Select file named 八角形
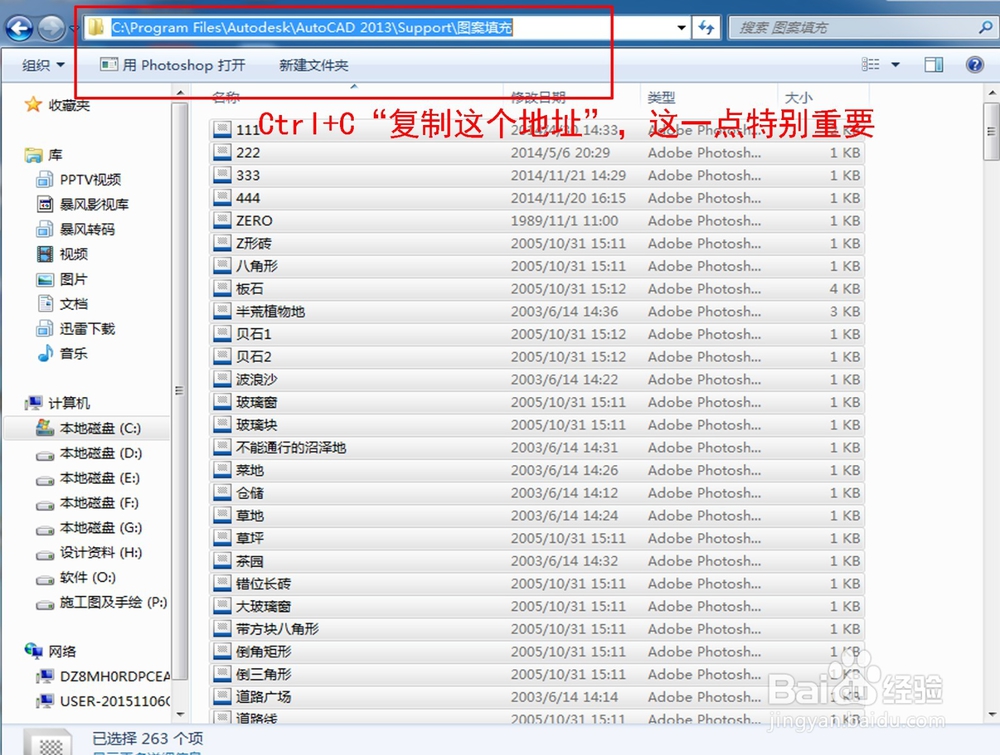Screen dimensions: 1000x755 [x=537, y=266]
